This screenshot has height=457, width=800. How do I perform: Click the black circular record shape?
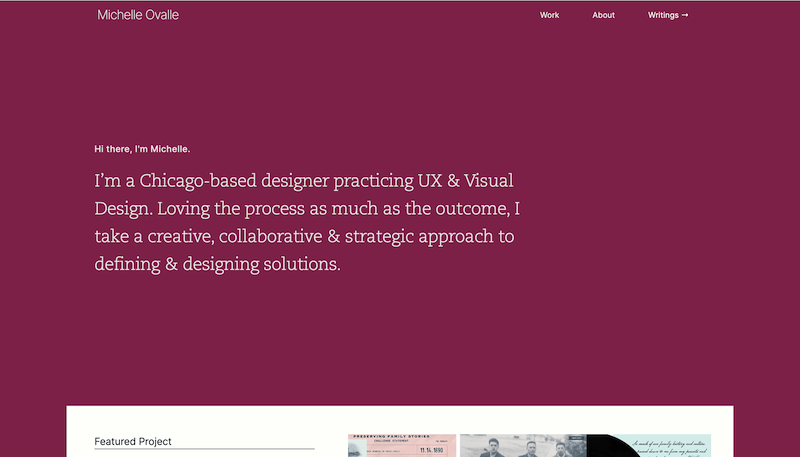[x=612, y=447]
